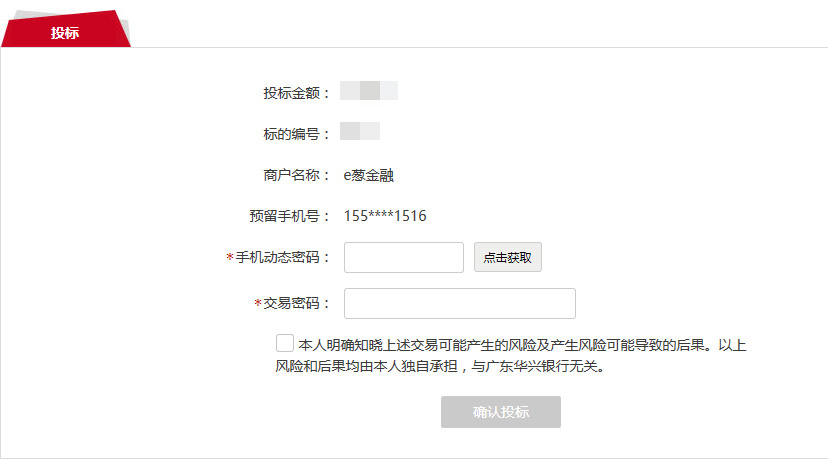Click the 确认投标 button
The height and width of the screenshot is (460, 828).
coord(501,412)
